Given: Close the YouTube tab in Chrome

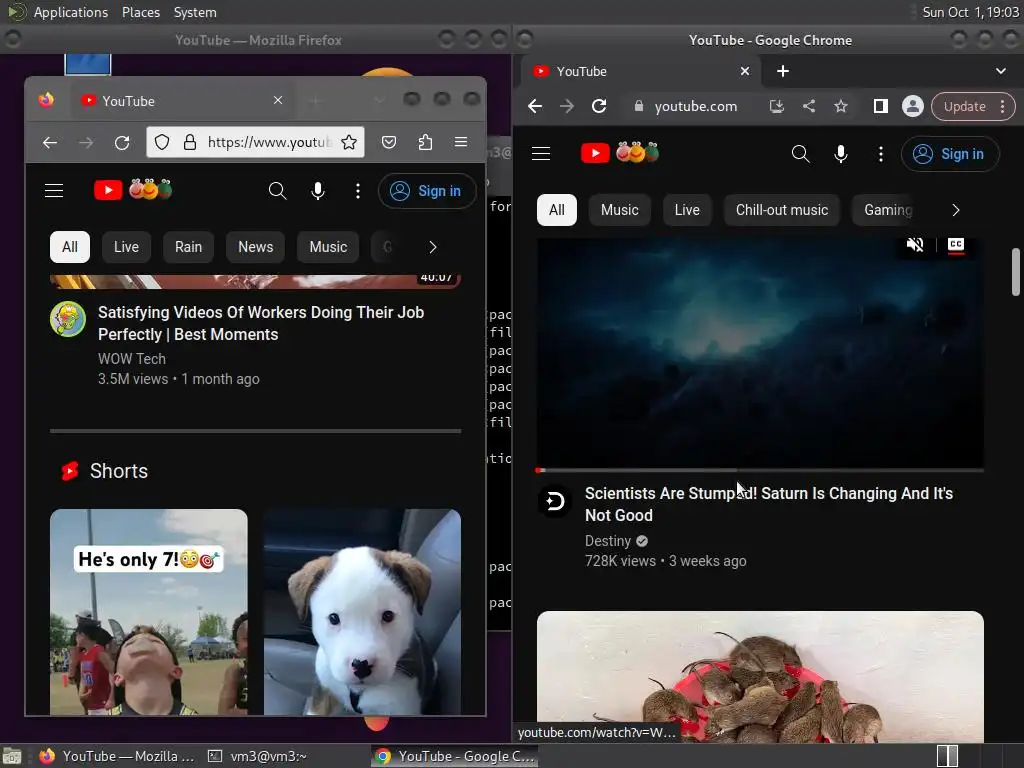Looking at the screenshot, I should tap(745, 71).
